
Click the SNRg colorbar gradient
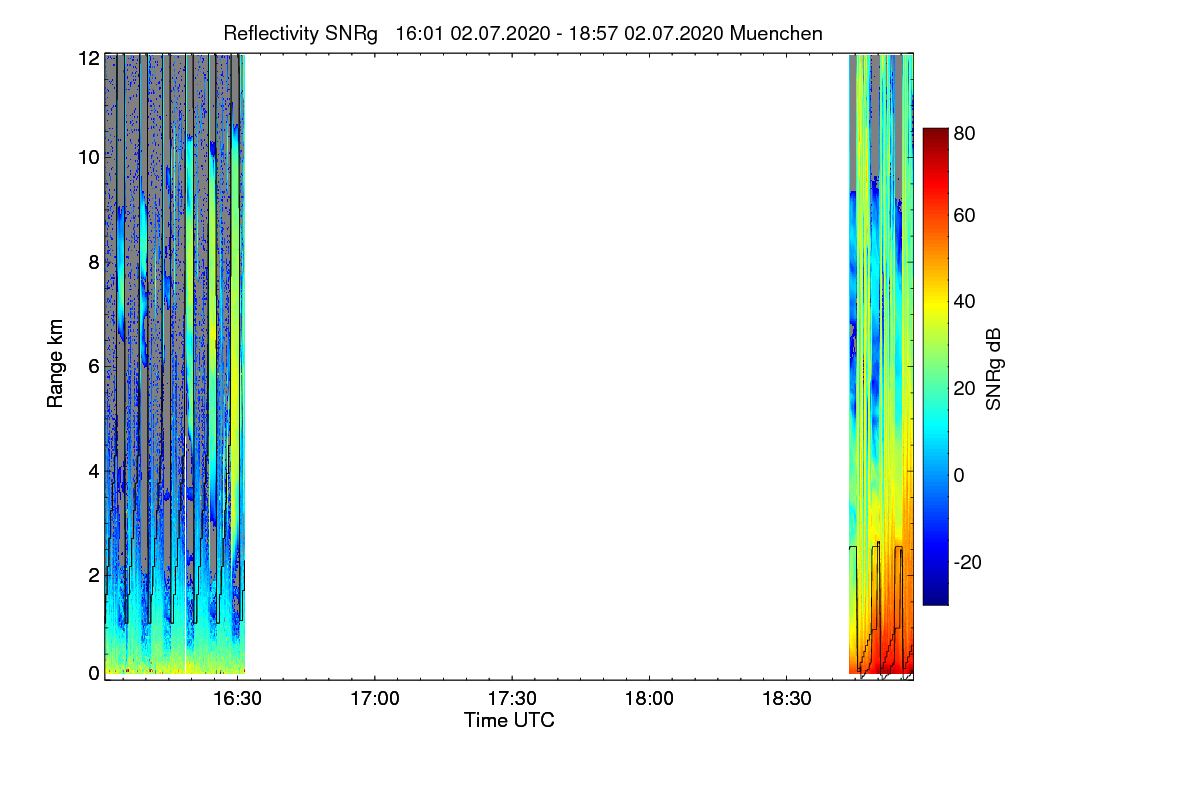tap(935, 366)
